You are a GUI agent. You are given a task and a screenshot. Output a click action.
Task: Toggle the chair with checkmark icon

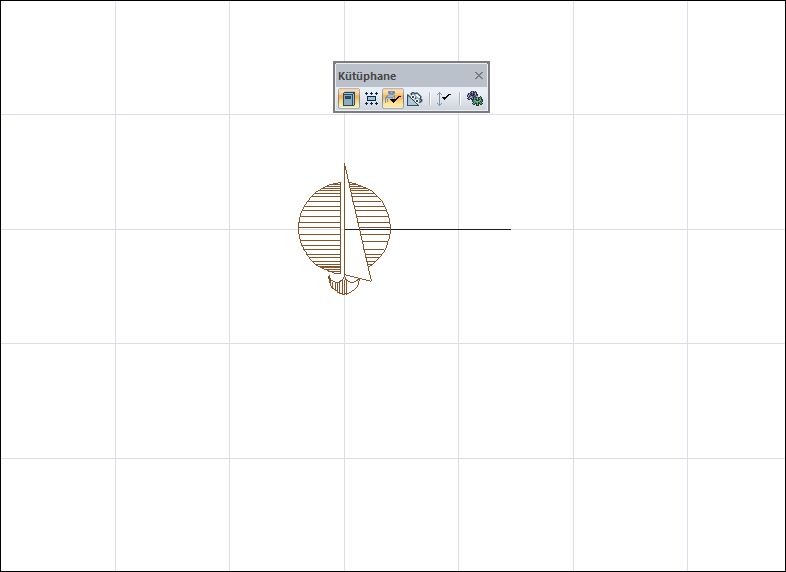393,98
